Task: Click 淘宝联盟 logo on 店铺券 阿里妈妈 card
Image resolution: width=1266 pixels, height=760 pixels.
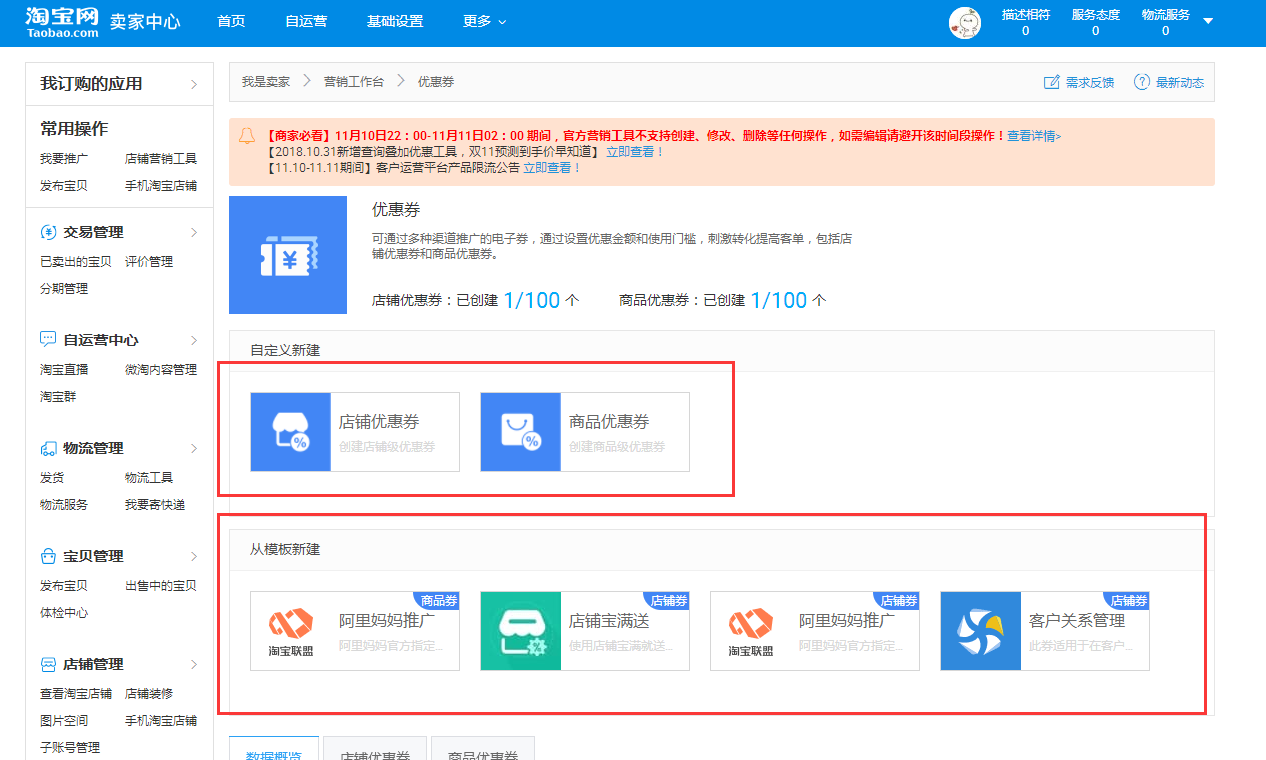Action: pyautogui.click(x=750, y=631)
